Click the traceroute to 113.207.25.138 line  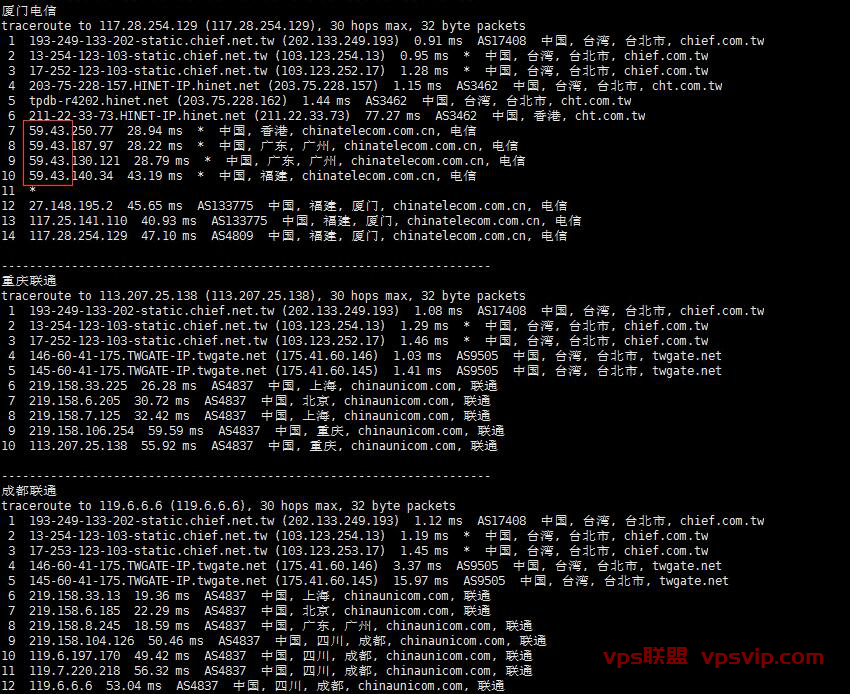pyautogui.click(x=263, y=295)
